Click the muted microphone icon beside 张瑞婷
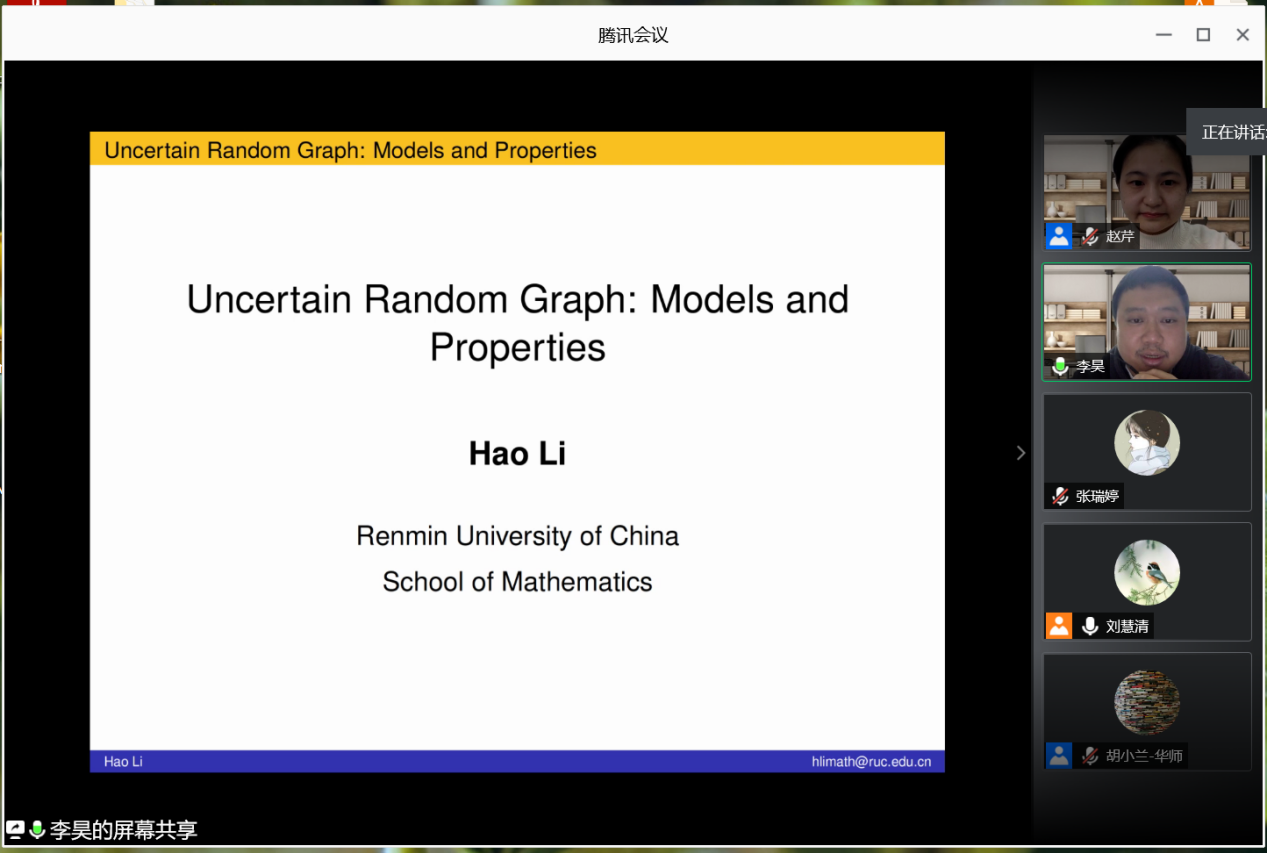Viewport: 1267px width, 853px height. (1060, 496)
